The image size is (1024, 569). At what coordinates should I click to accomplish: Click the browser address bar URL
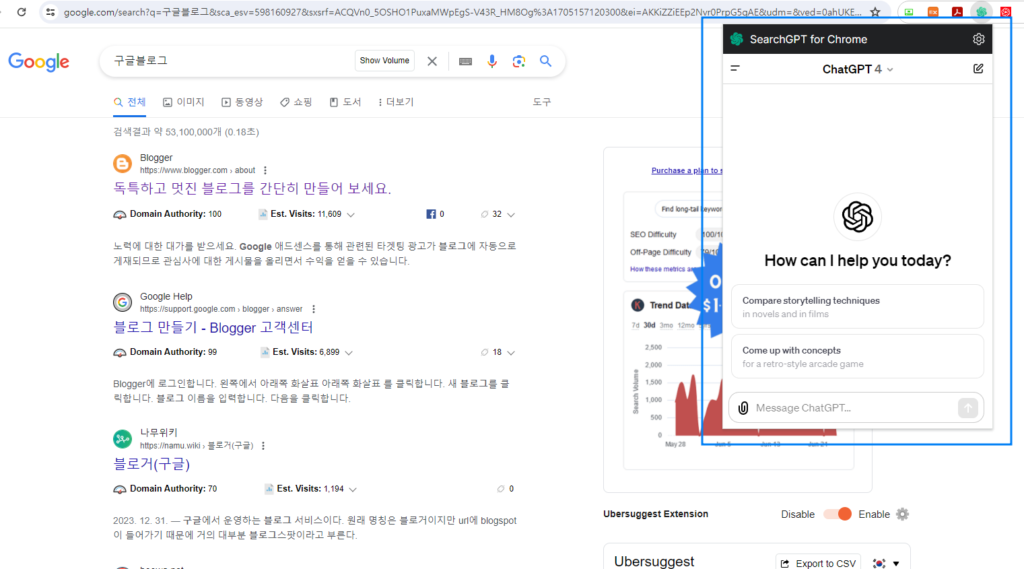[462, 12]
